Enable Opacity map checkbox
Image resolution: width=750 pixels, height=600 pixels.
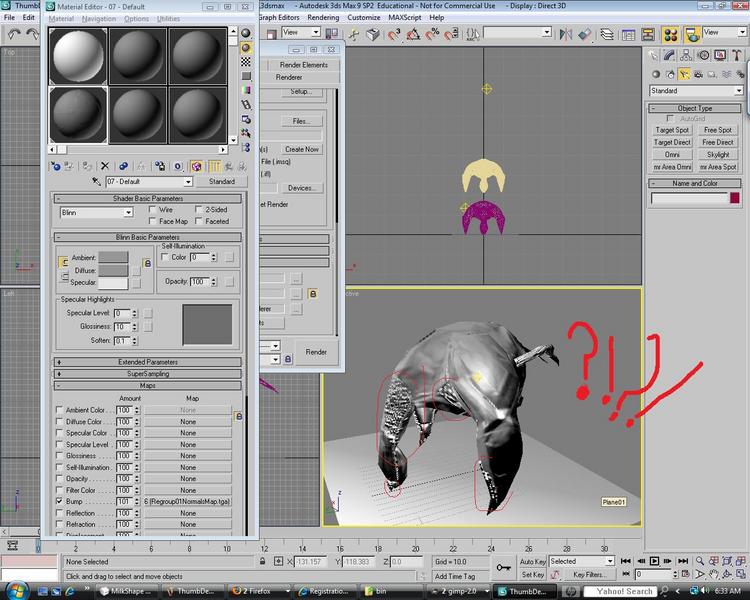point(59,478)
